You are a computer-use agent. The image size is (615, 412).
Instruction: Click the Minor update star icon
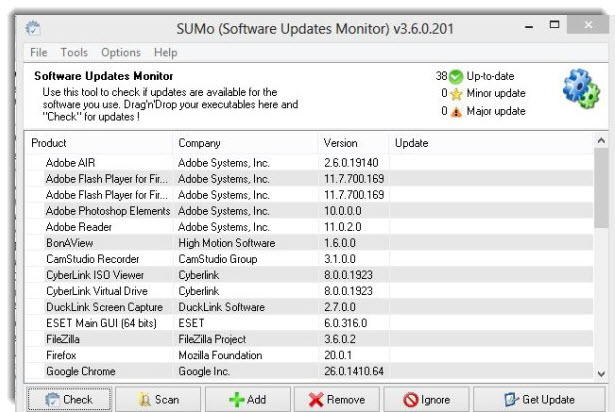456,94
